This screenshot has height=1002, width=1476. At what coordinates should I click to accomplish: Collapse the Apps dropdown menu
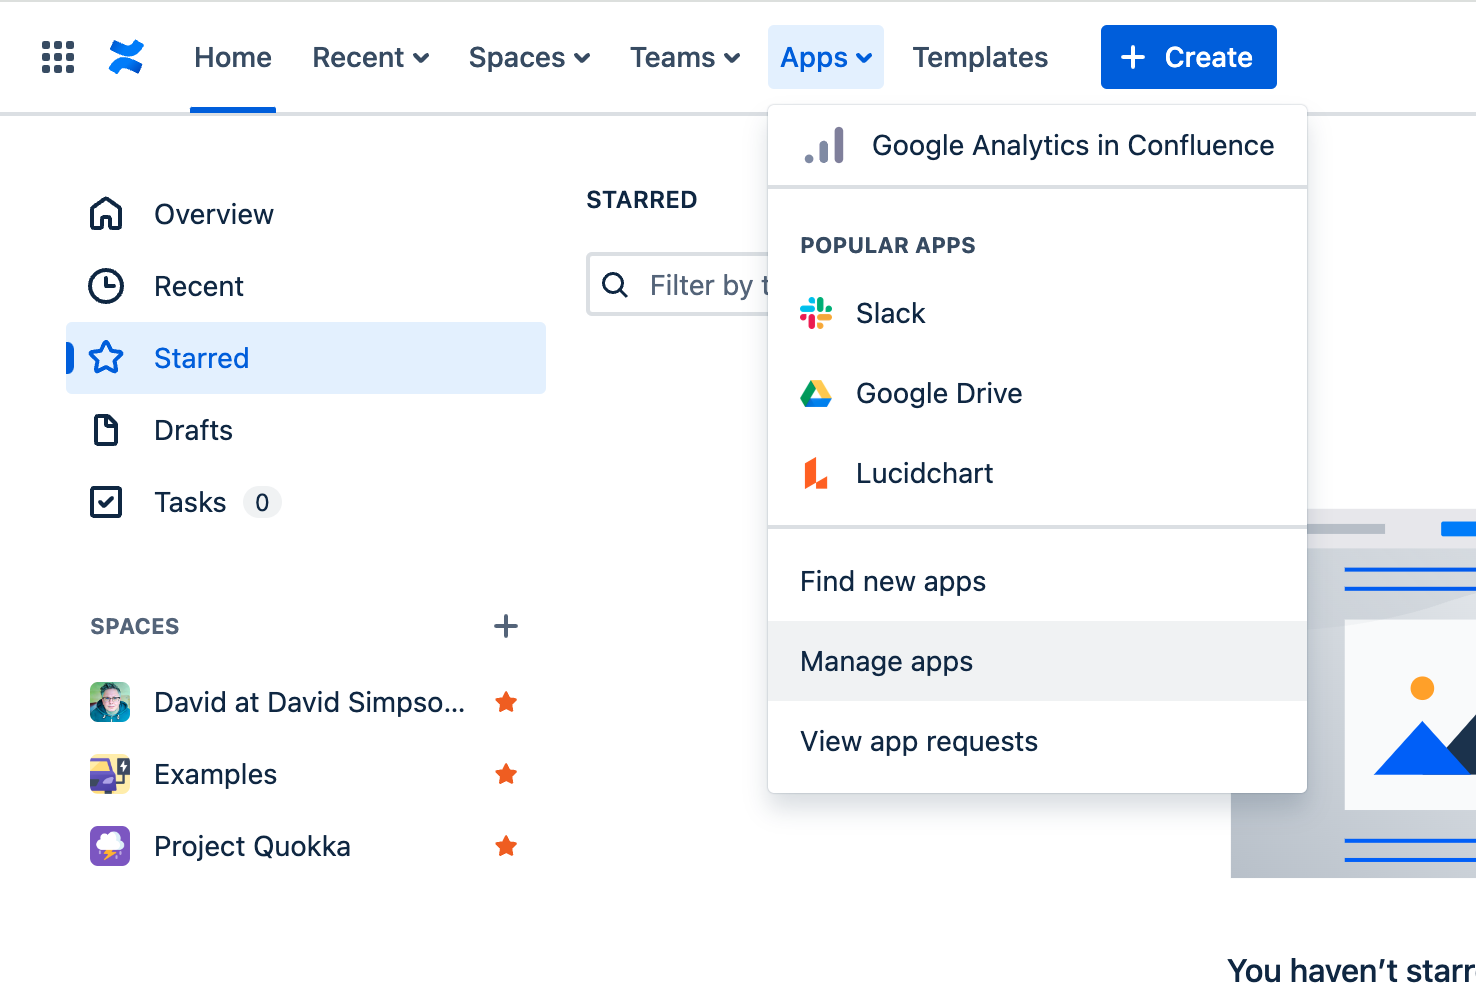(x=826, y=57)
